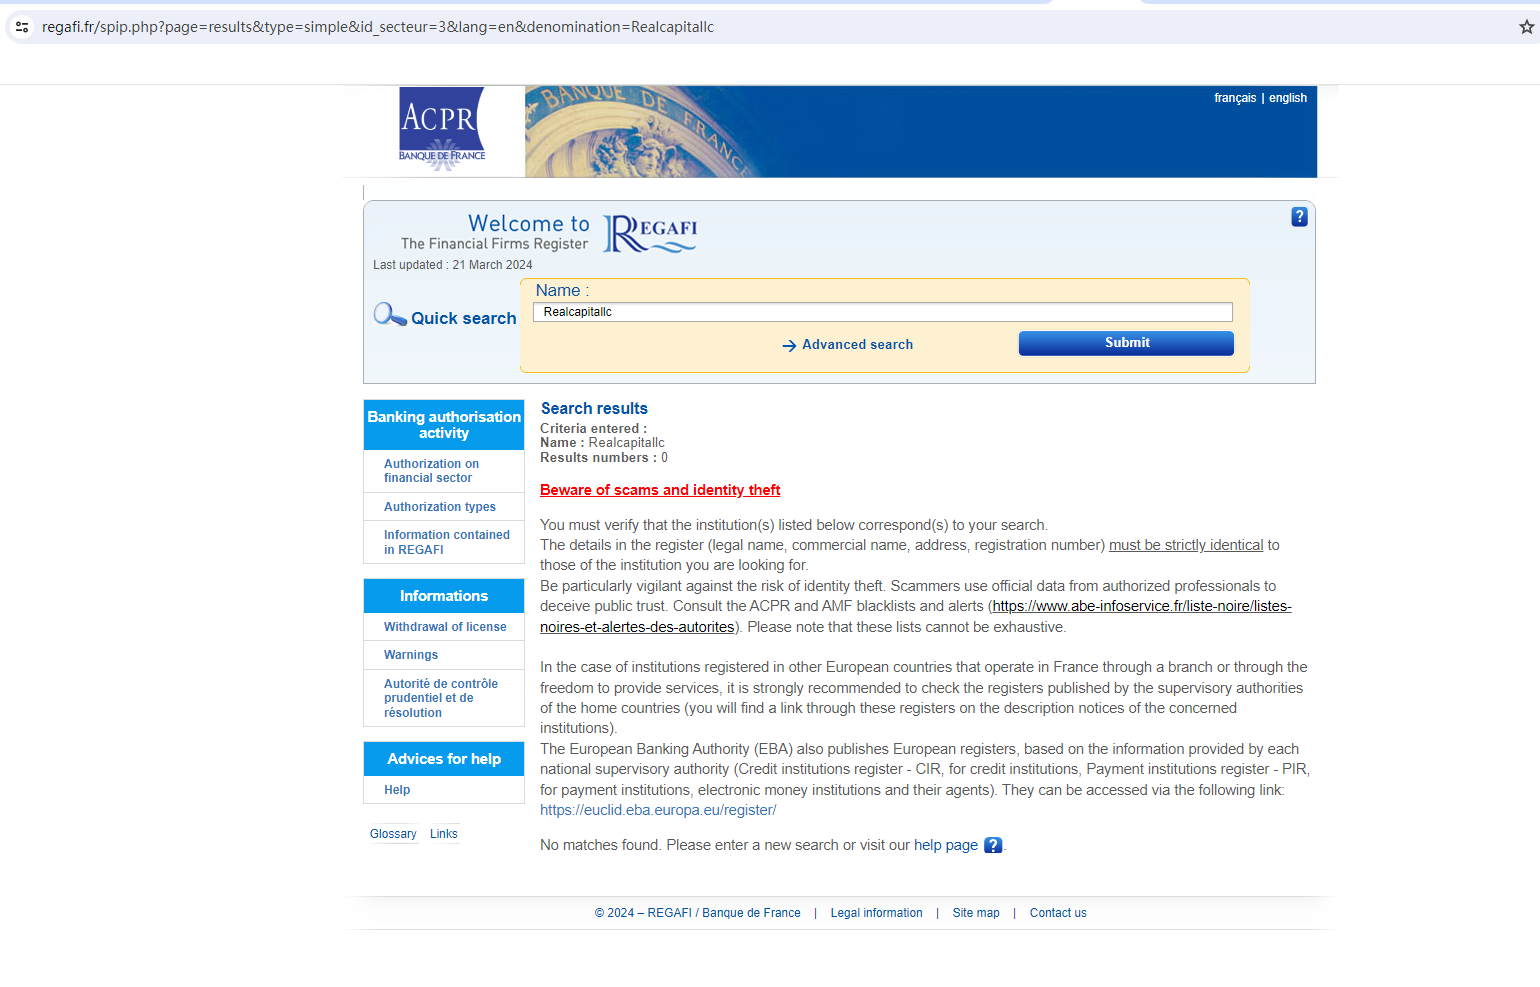This screenshot has width=1540, height=987.
Task: Open the euclid.eba.europa.eu register link
Action: click(658, 810)
